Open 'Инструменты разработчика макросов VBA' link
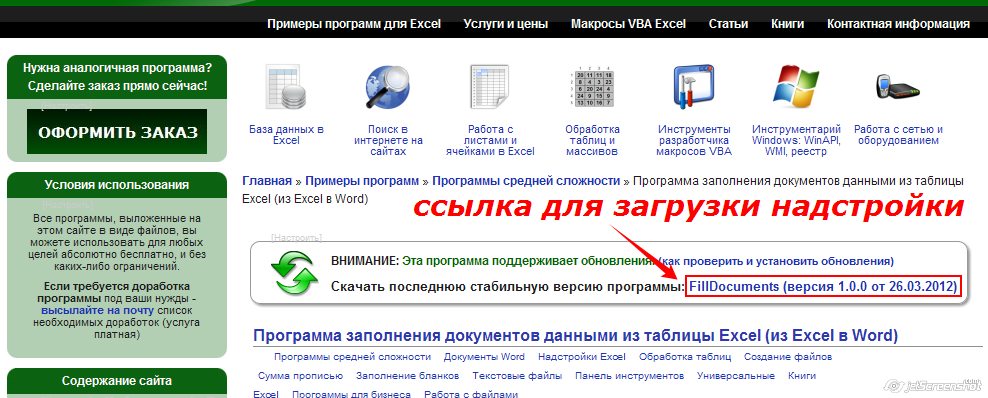Image resolution: width=988 pixels, height=398 pixels. click(693, 140)
